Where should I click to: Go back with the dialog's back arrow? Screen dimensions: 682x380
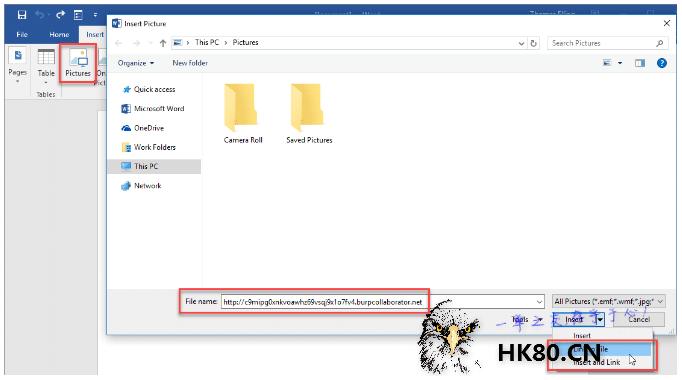tap(119, 43)
